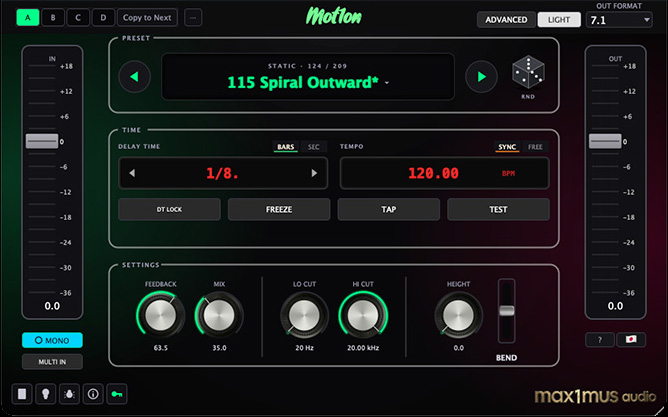Click the HI CUT knob
668x417 pixels.
(363, 316)
